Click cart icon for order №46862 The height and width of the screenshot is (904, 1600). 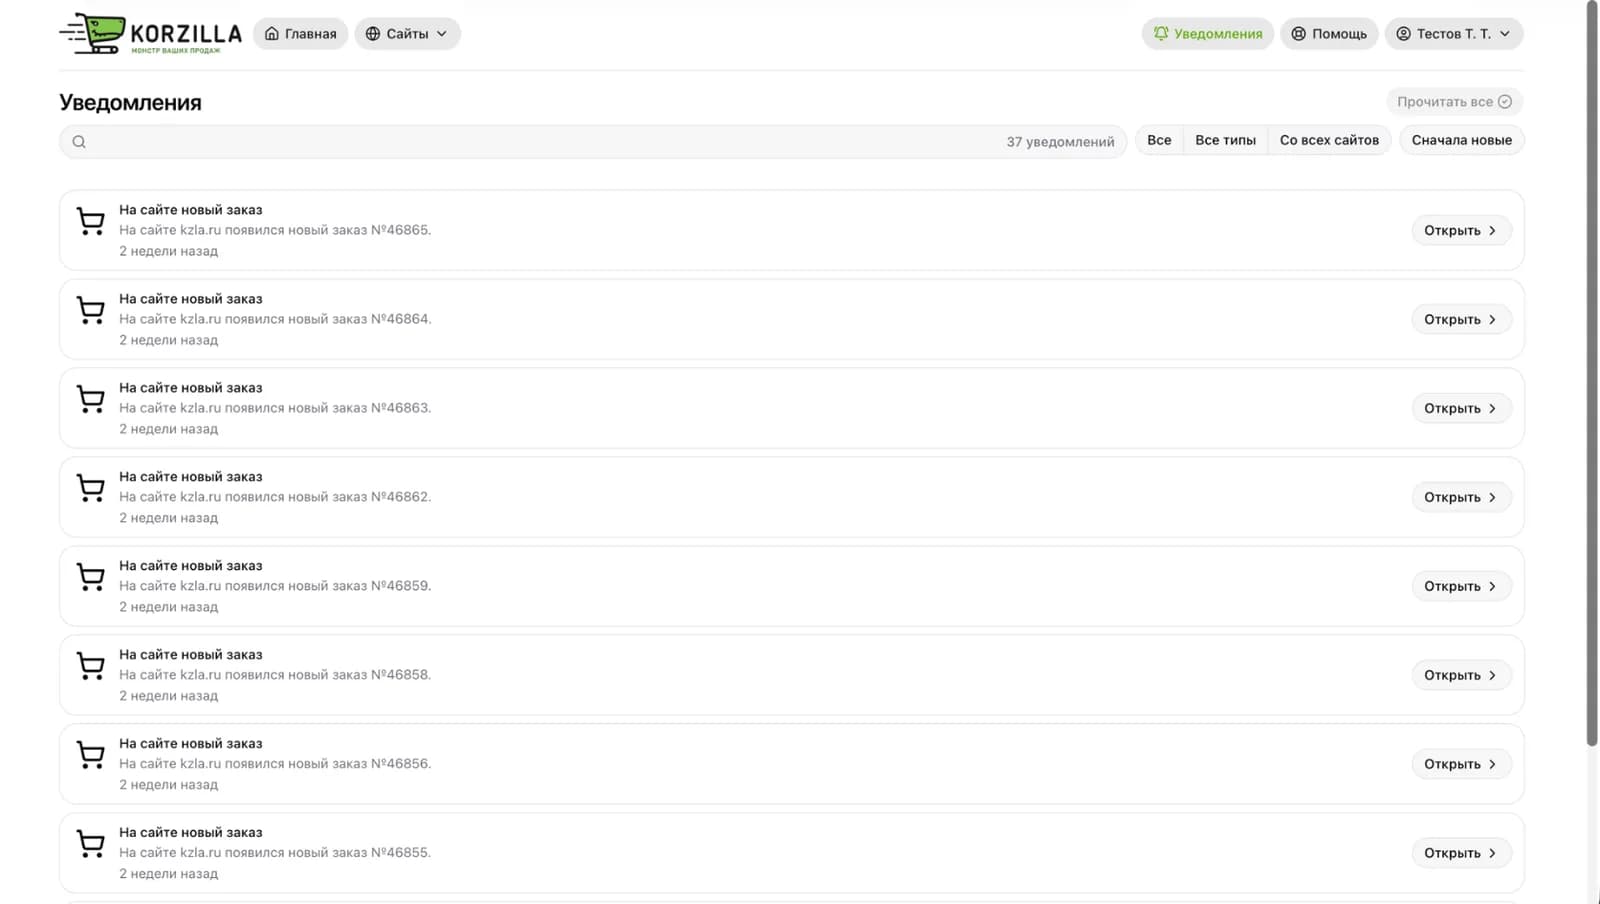(91, 488)
